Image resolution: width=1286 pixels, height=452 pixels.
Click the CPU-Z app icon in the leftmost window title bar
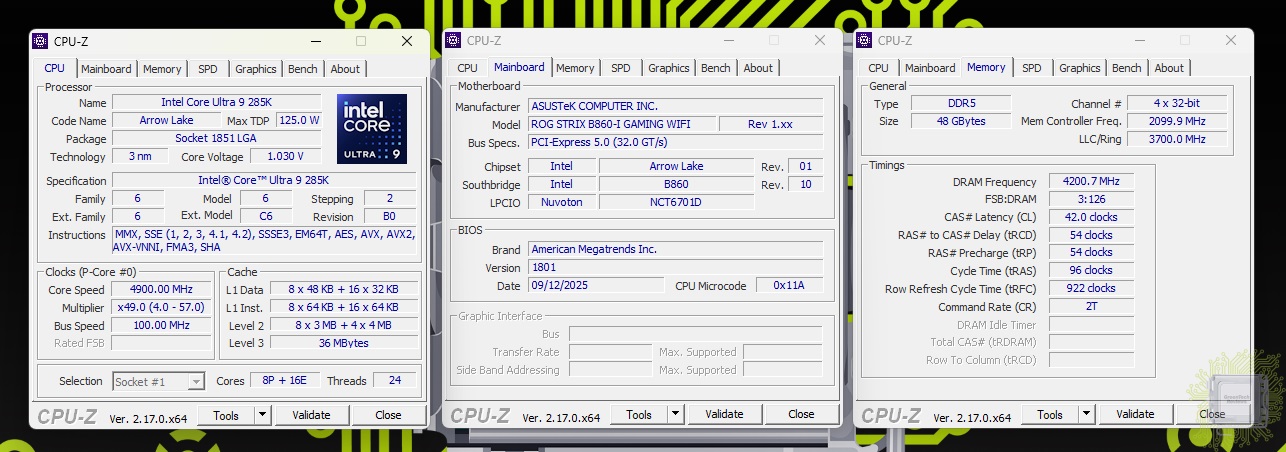40,41
